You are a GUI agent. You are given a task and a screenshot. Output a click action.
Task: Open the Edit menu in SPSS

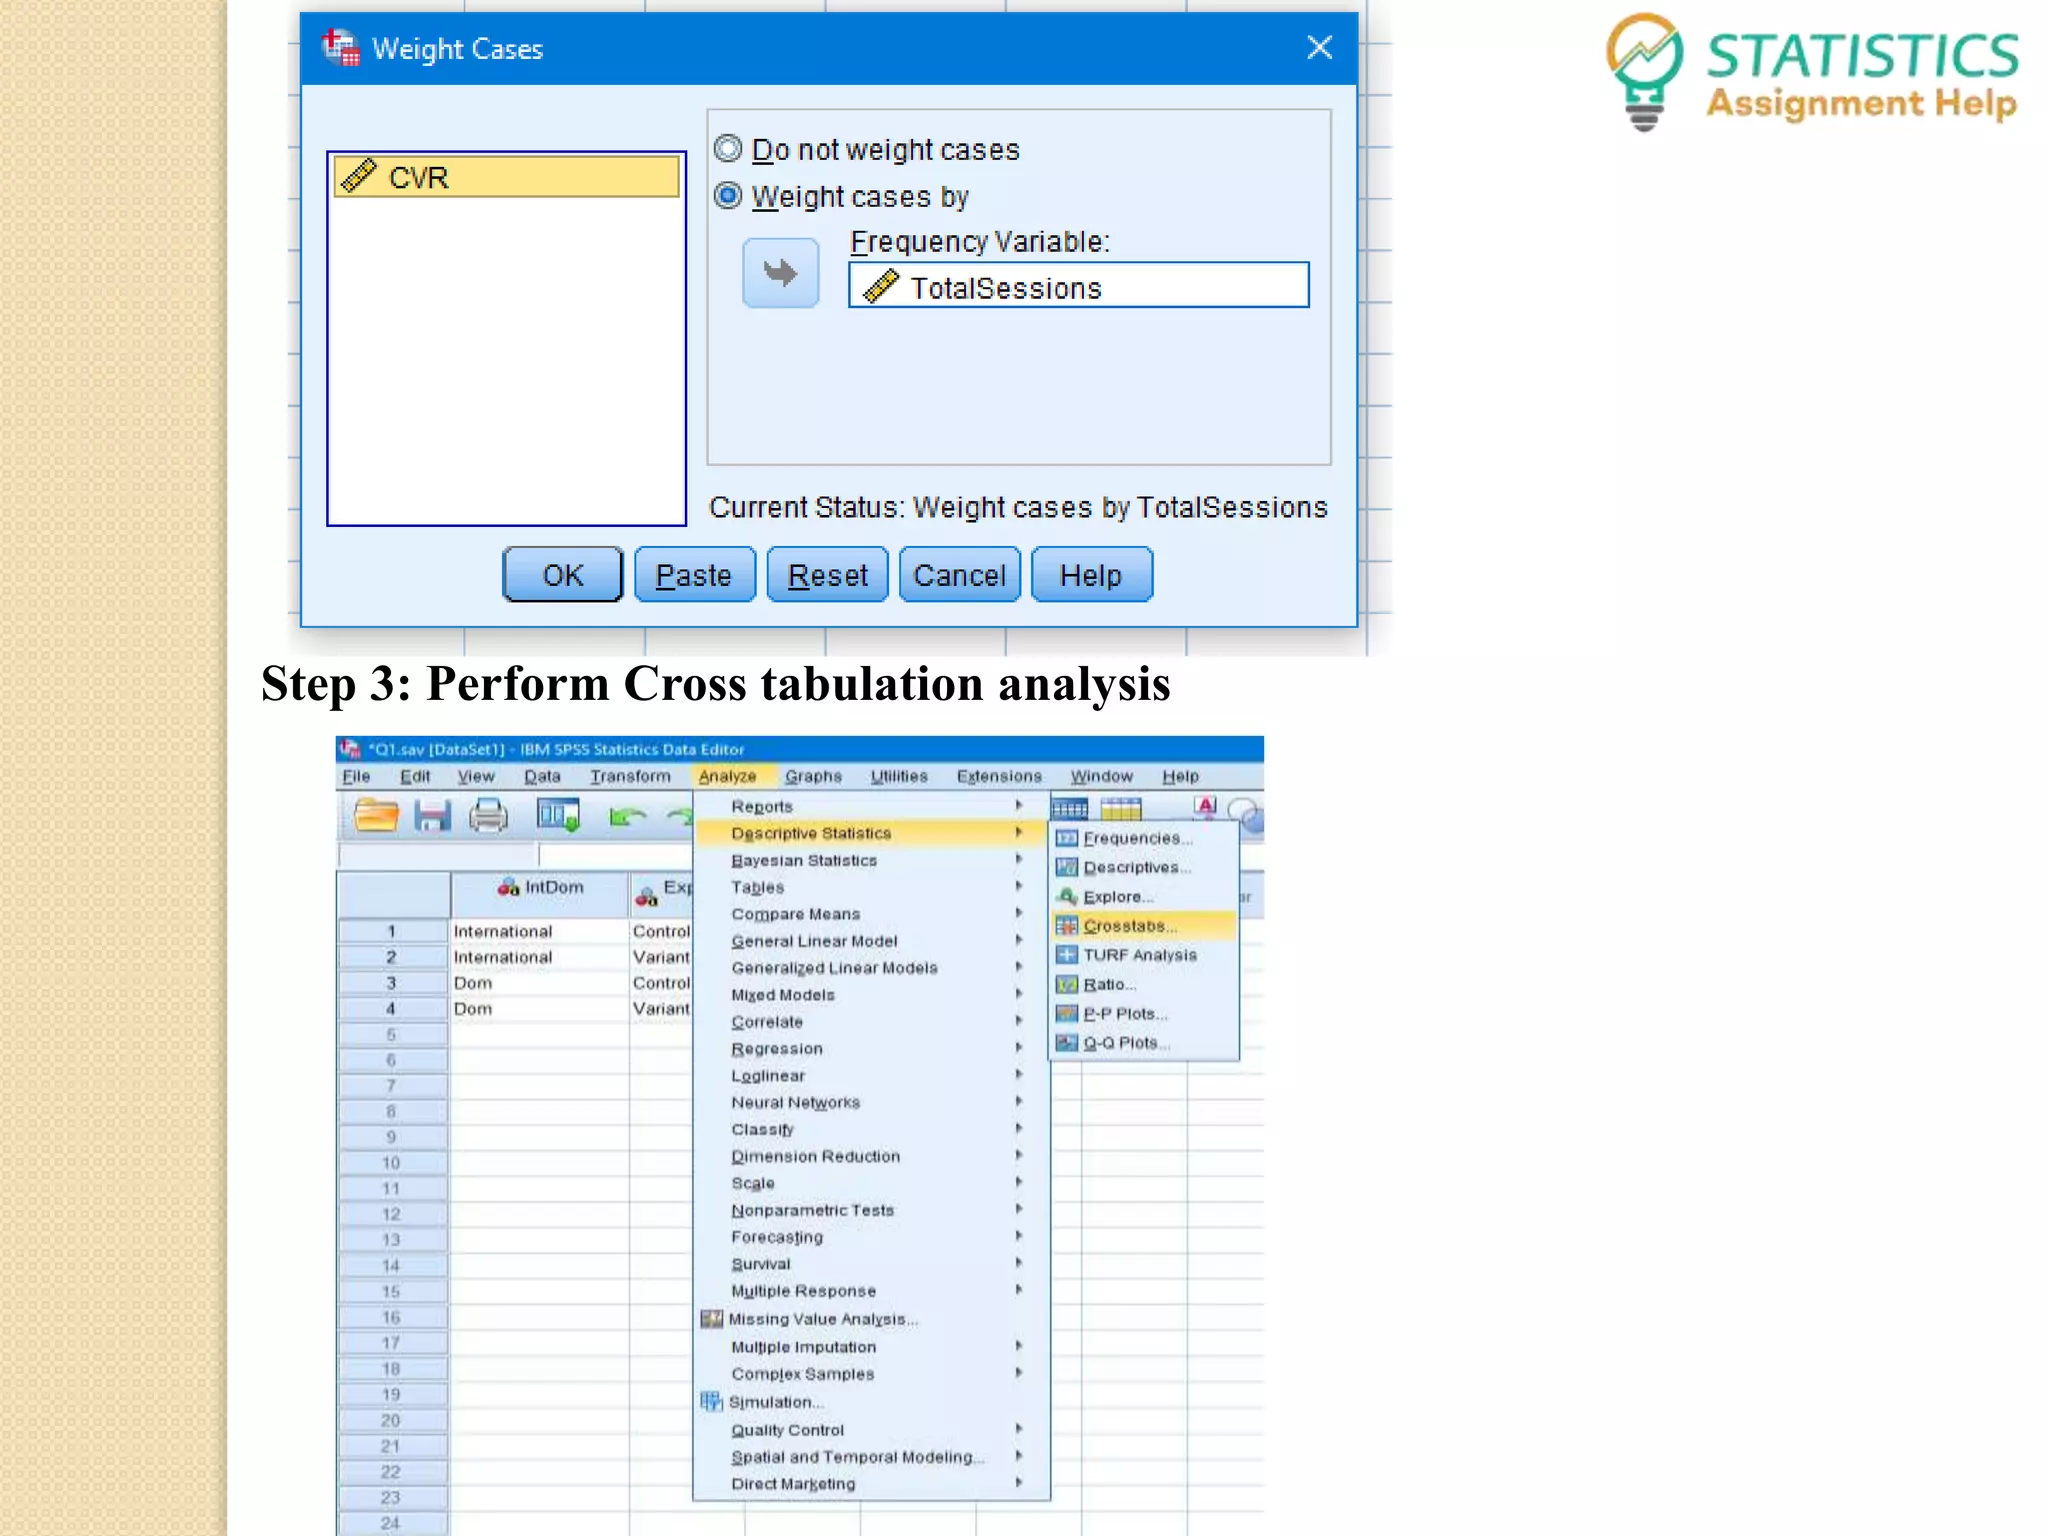coord(415,776)
